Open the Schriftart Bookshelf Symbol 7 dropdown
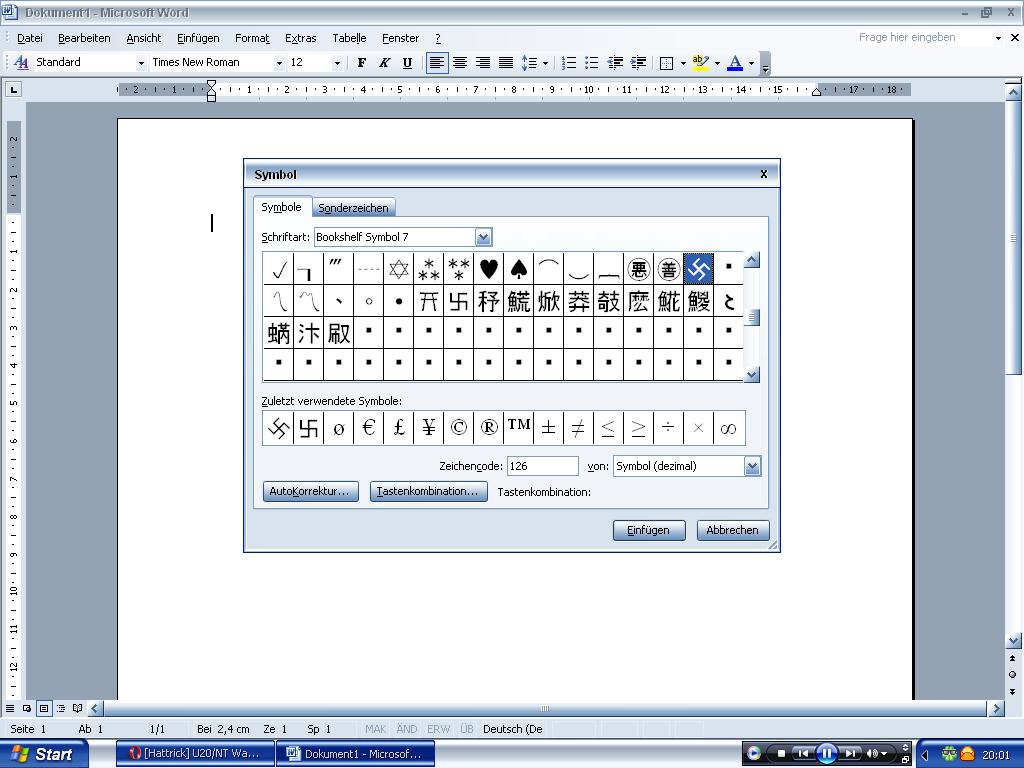 (483, 237)
